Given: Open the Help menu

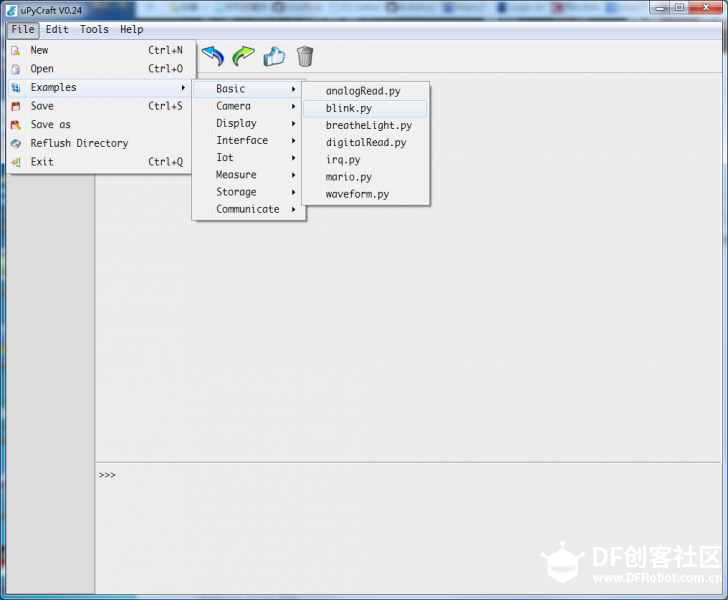Looking at the screenshot, I should pos(131,29).
